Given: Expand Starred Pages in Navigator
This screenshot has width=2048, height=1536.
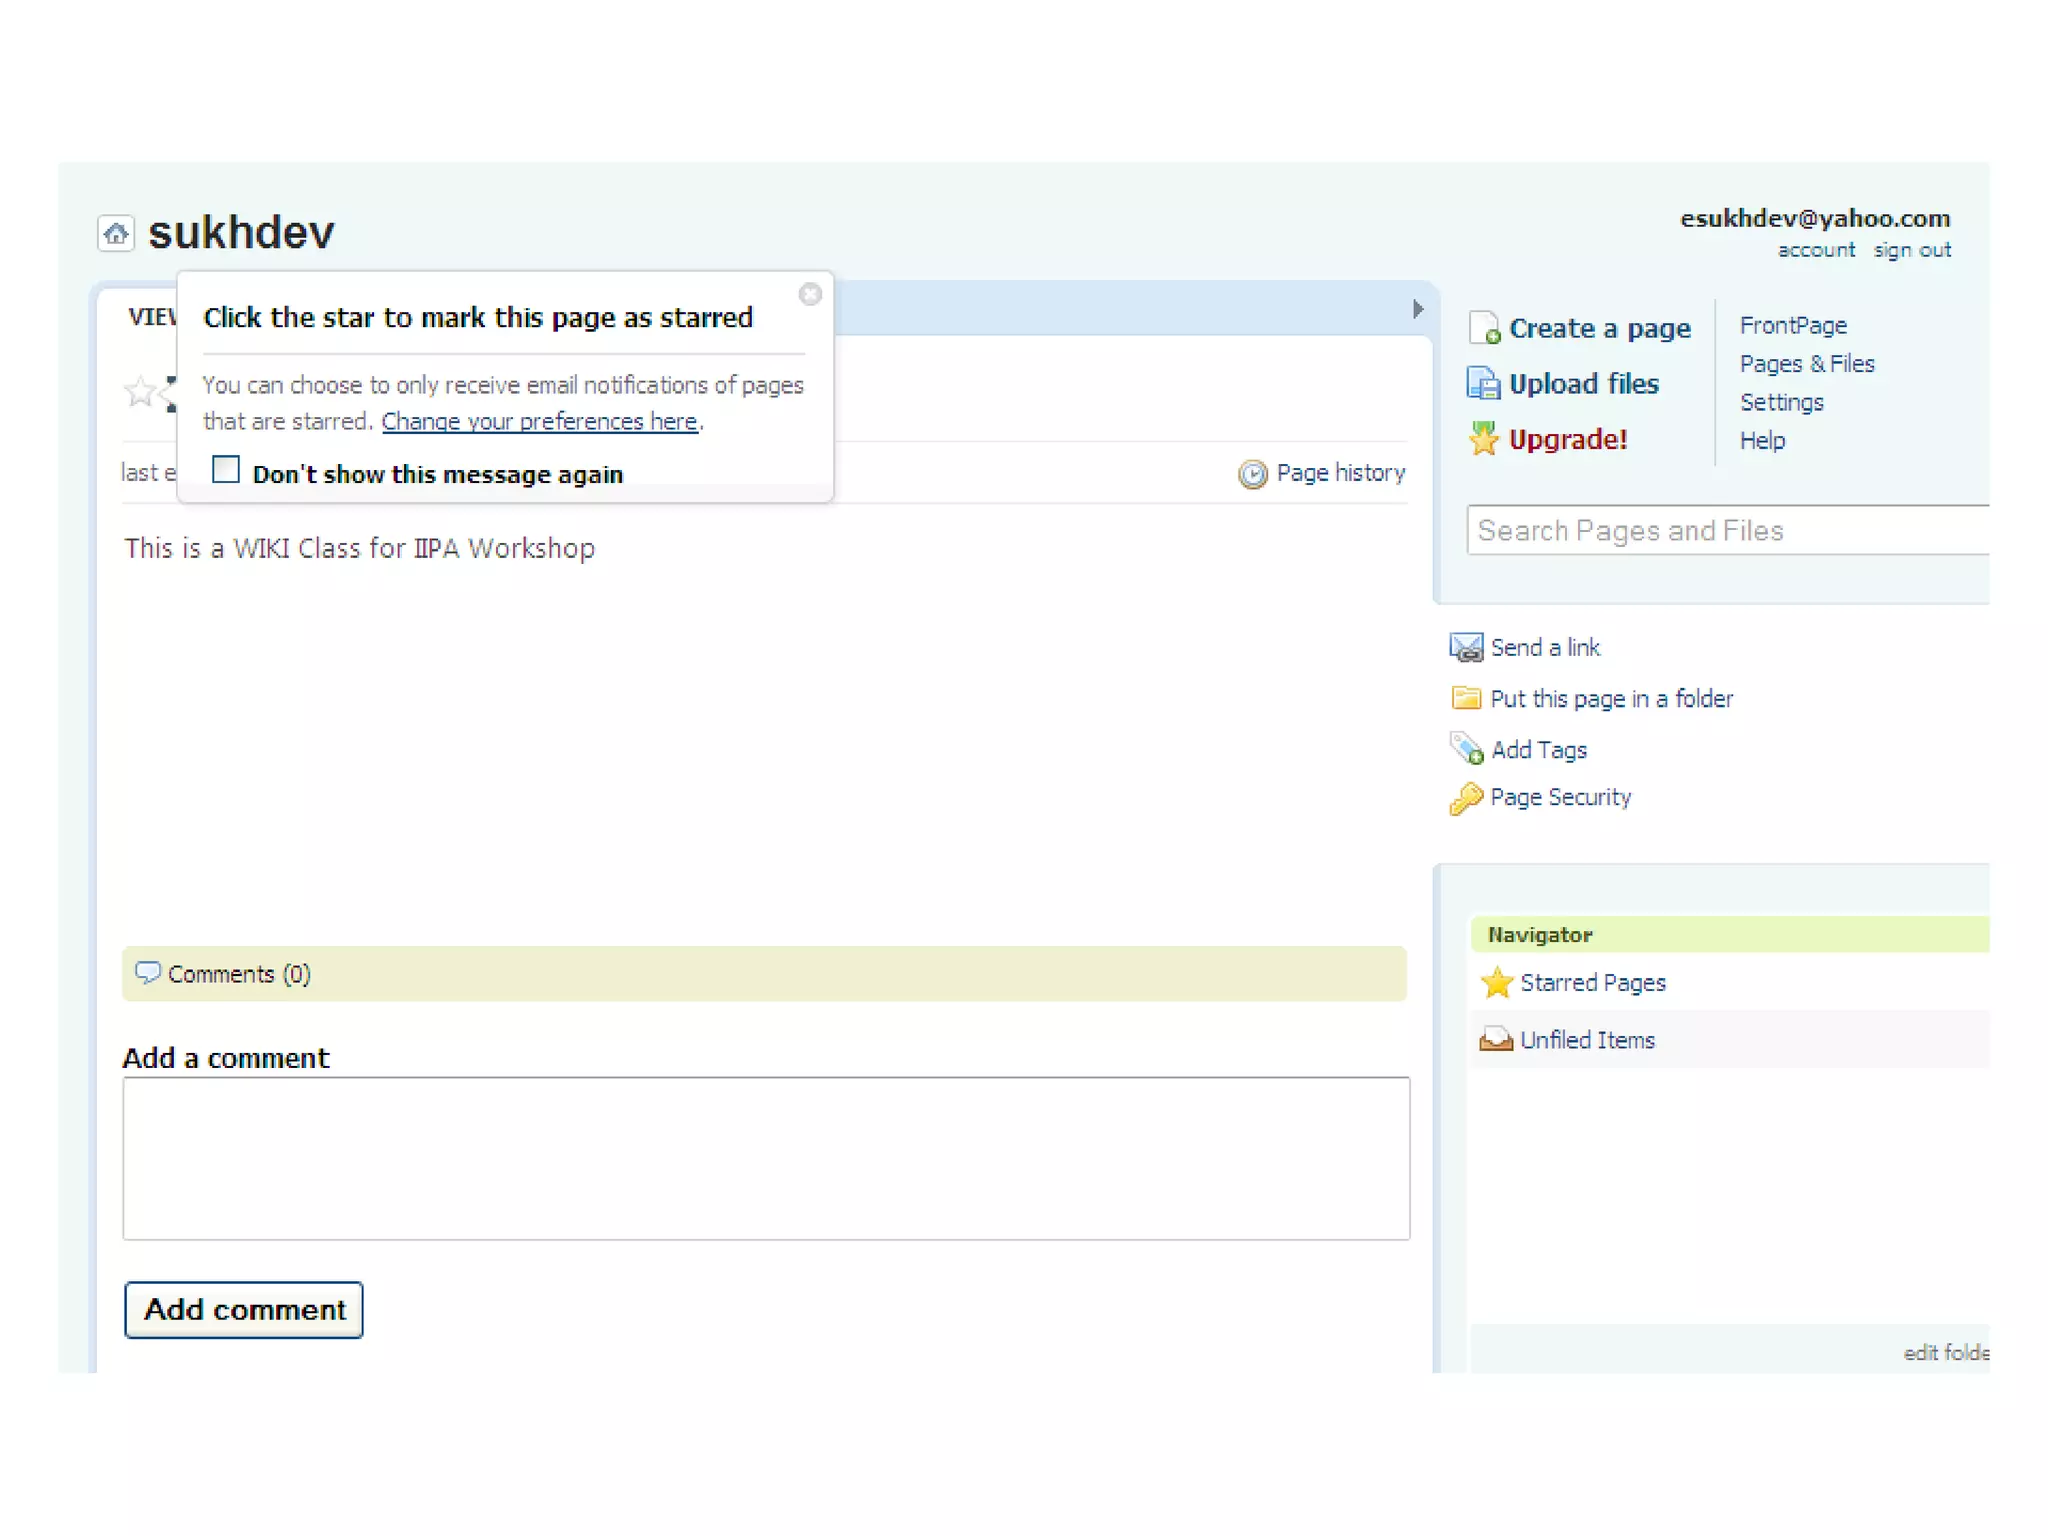Looking at the screenshot, I should (x=1592, y=983).
